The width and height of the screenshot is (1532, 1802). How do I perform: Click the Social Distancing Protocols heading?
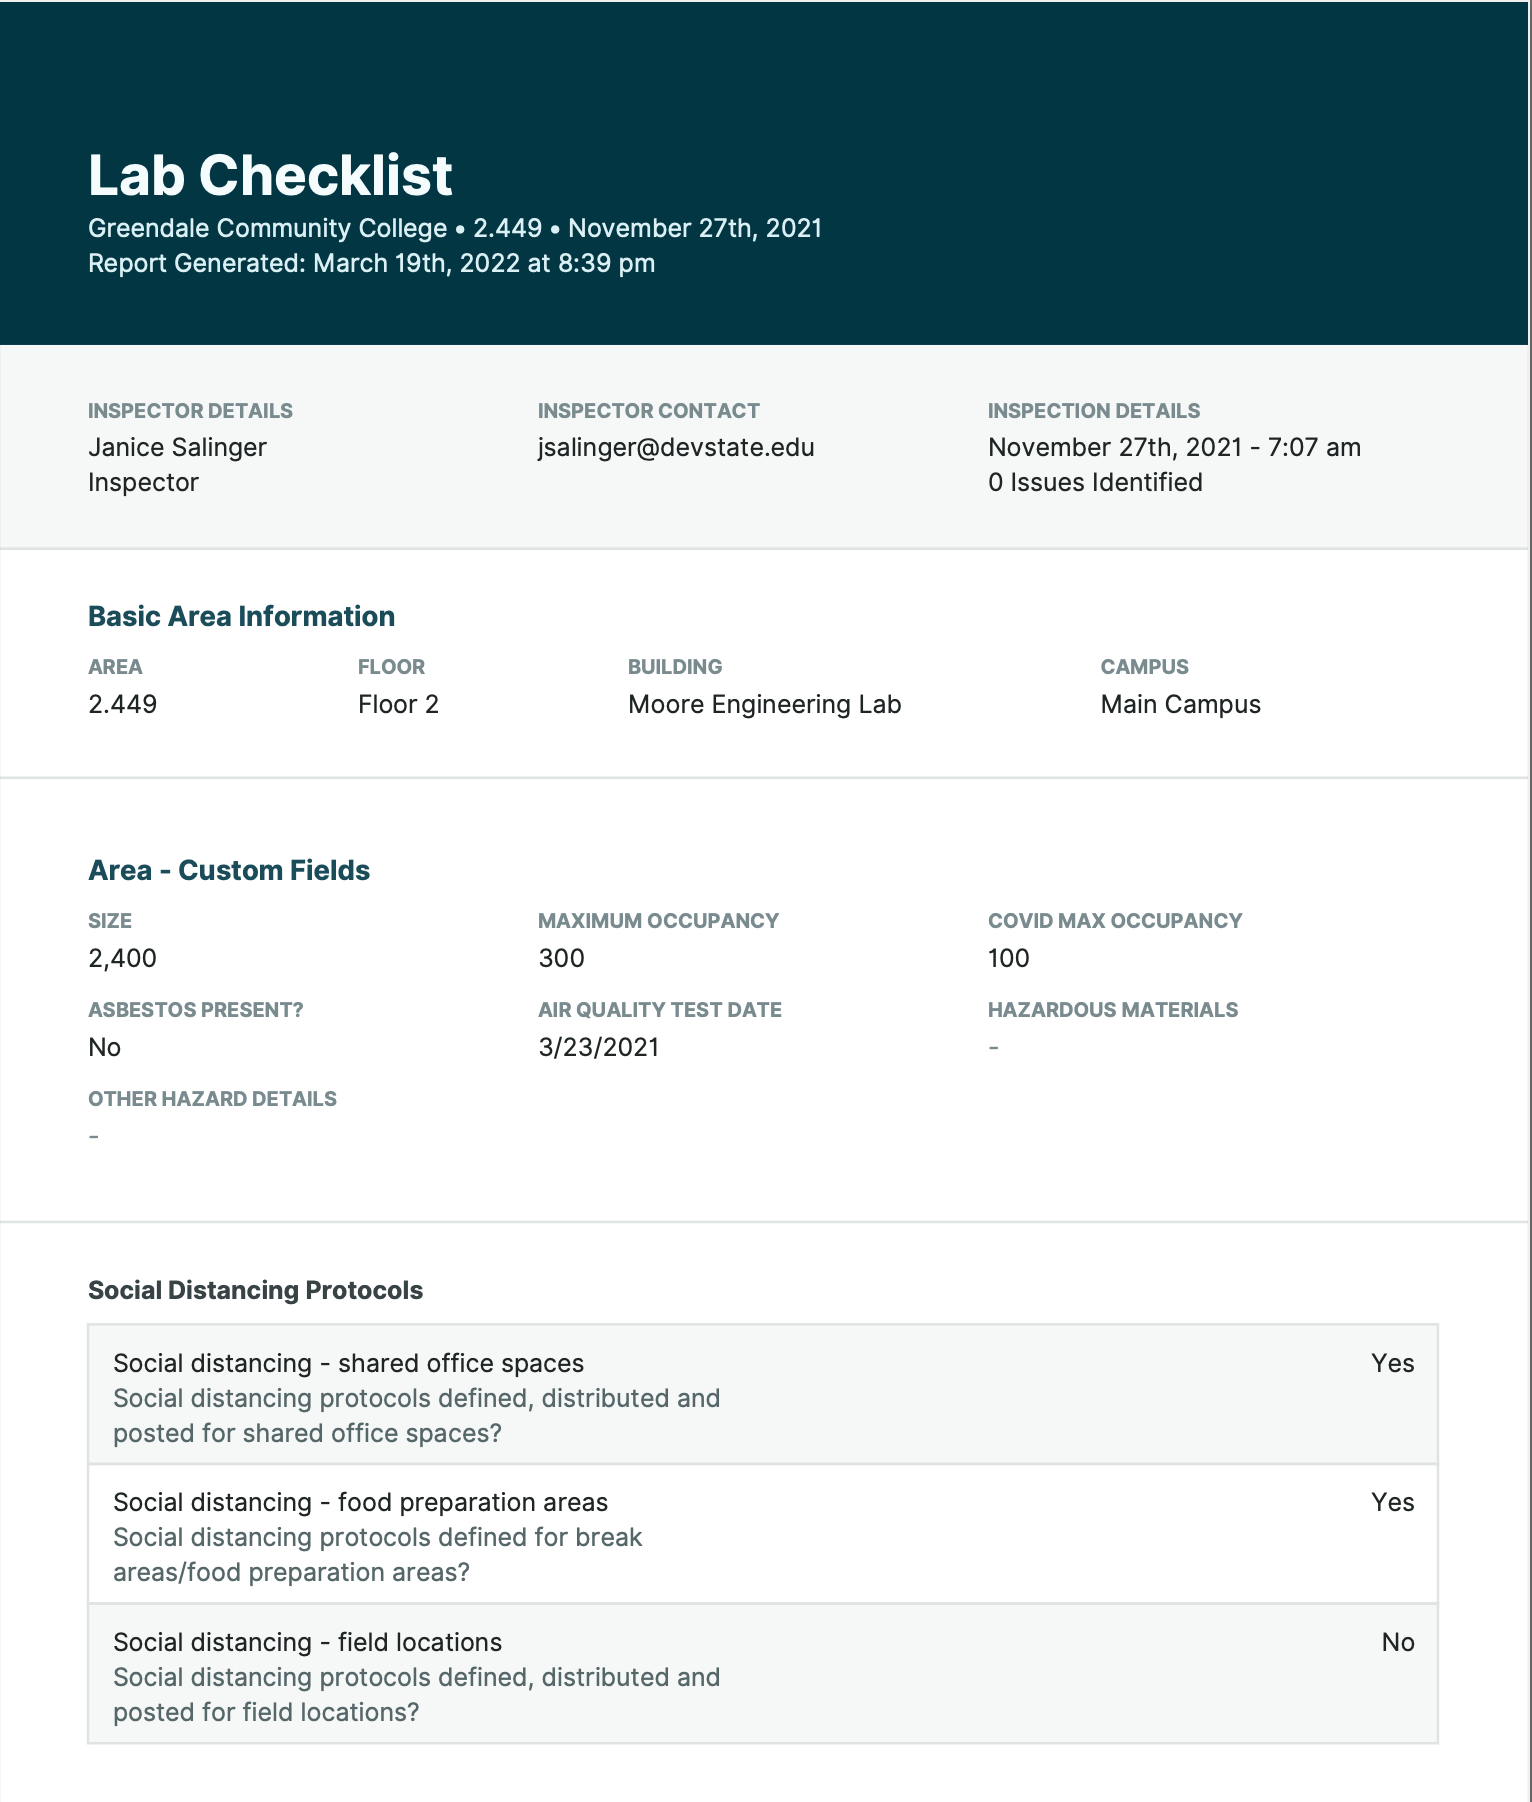pyautogui.click(x=255, y=1290)
